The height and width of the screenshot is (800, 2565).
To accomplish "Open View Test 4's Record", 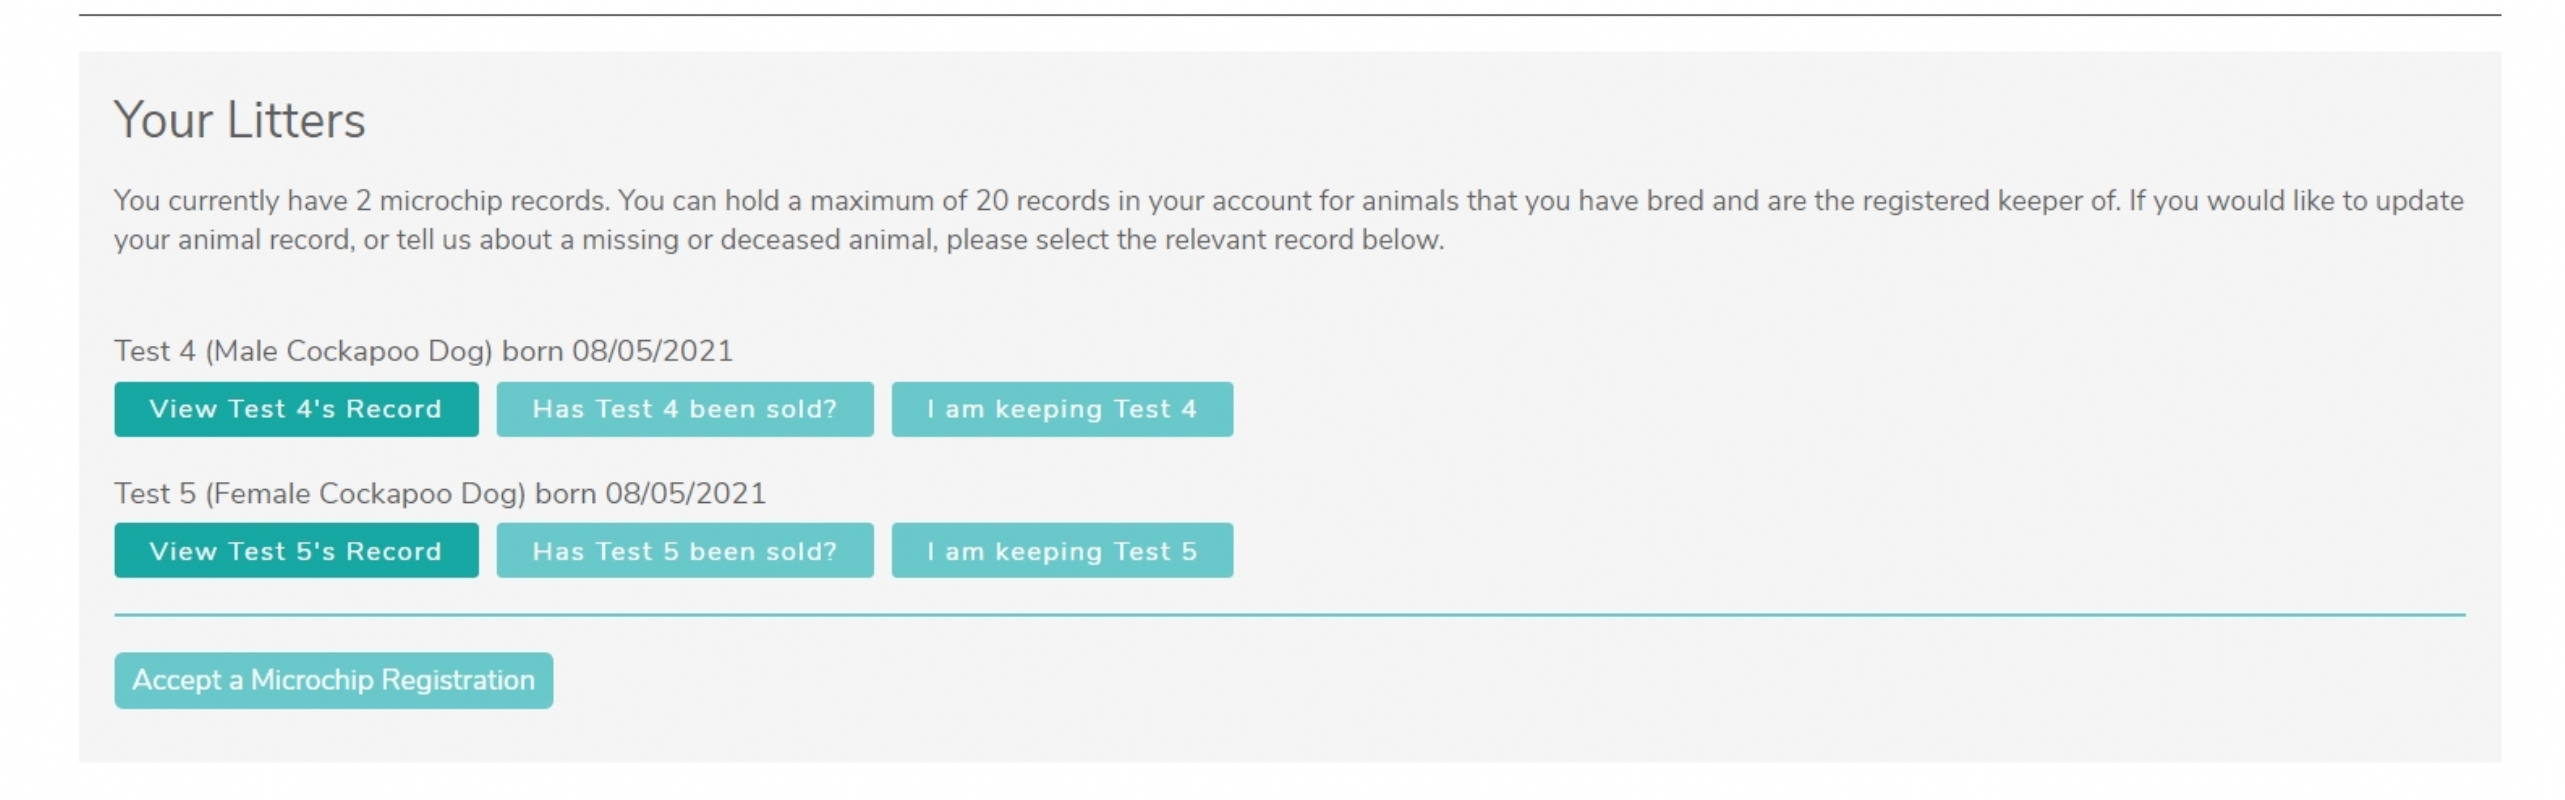I will pos(296,409).
